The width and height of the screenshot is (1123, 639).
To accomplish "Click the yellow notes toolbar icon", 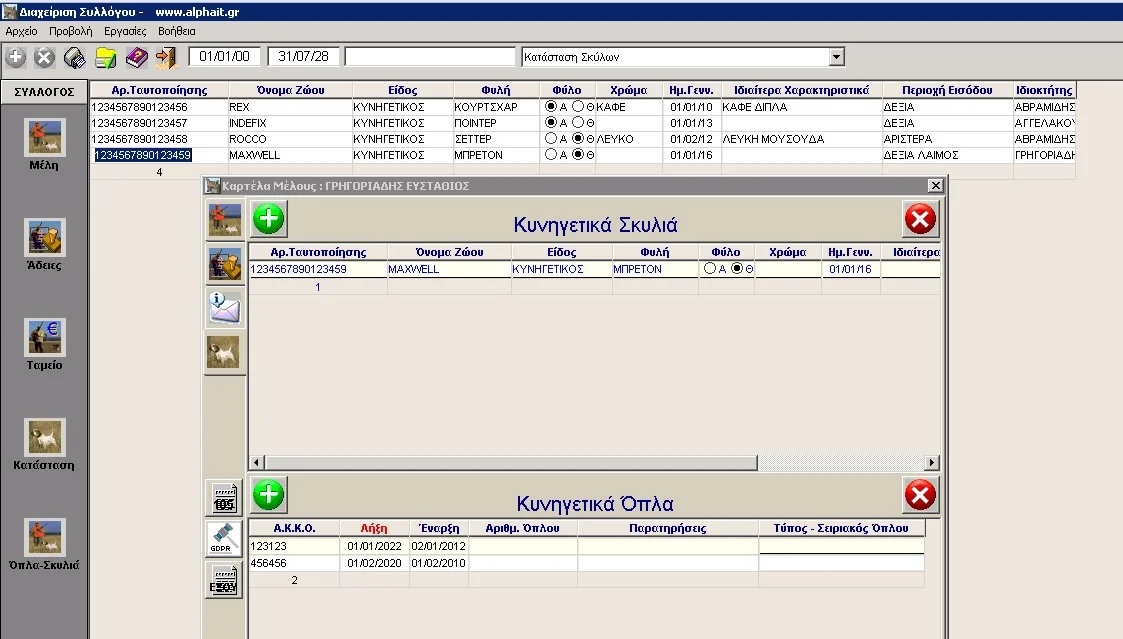I will click(x=106, y=57).
